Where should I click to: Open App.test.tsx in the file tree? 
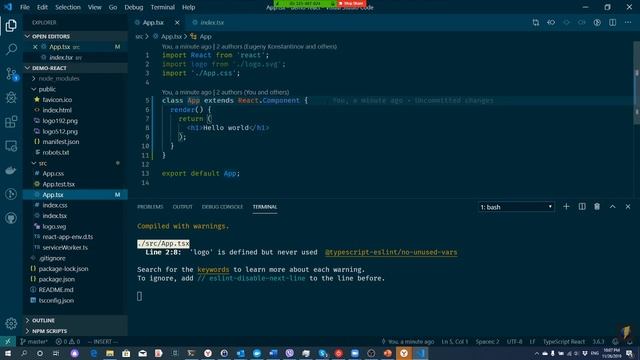[x=58, y=184]
